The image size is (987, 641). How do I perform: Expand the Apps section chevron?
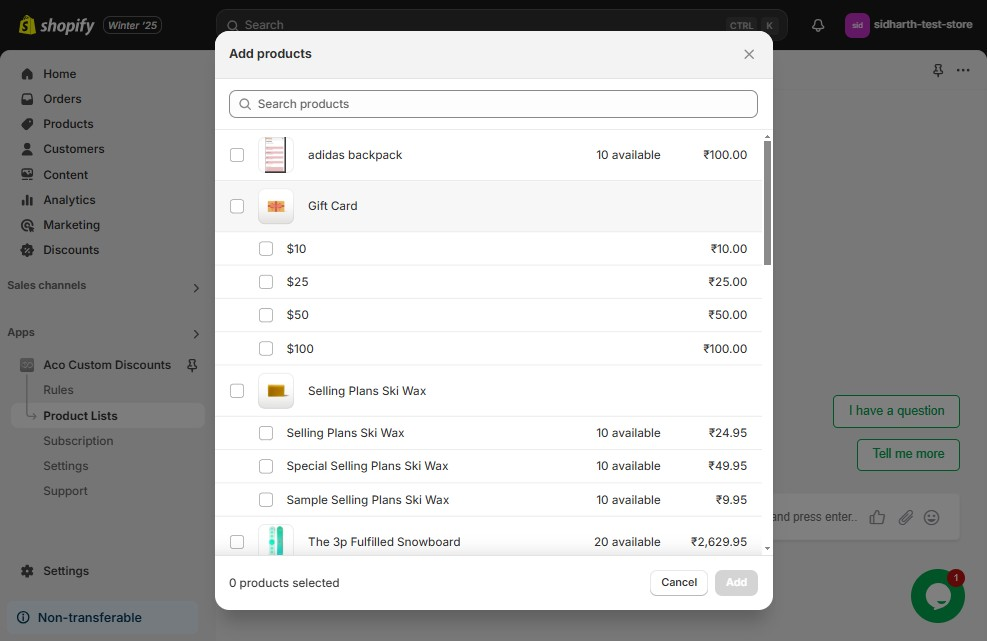(196, 334)
